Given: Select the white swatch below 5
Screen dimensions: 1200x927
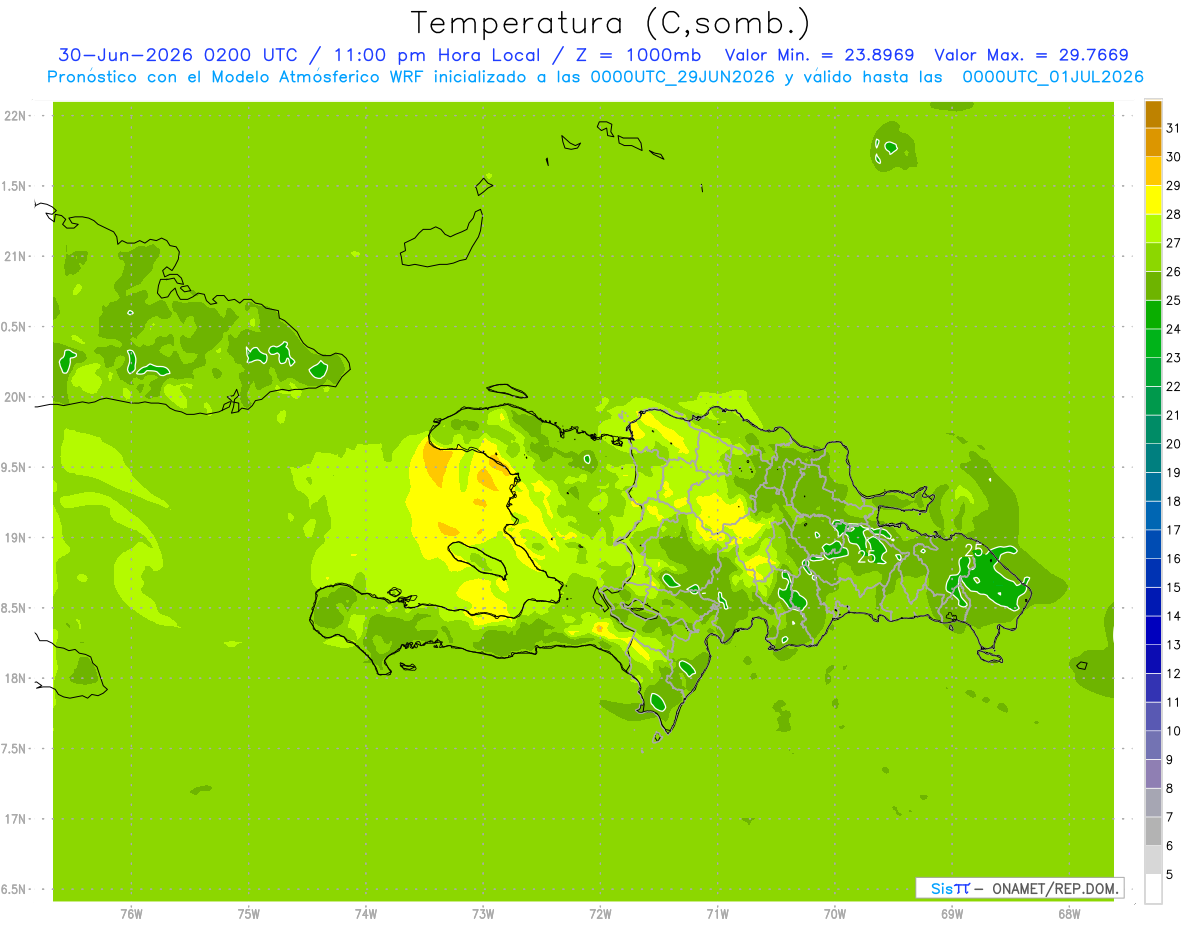Looking at the screenshot, I should 1153,889.
